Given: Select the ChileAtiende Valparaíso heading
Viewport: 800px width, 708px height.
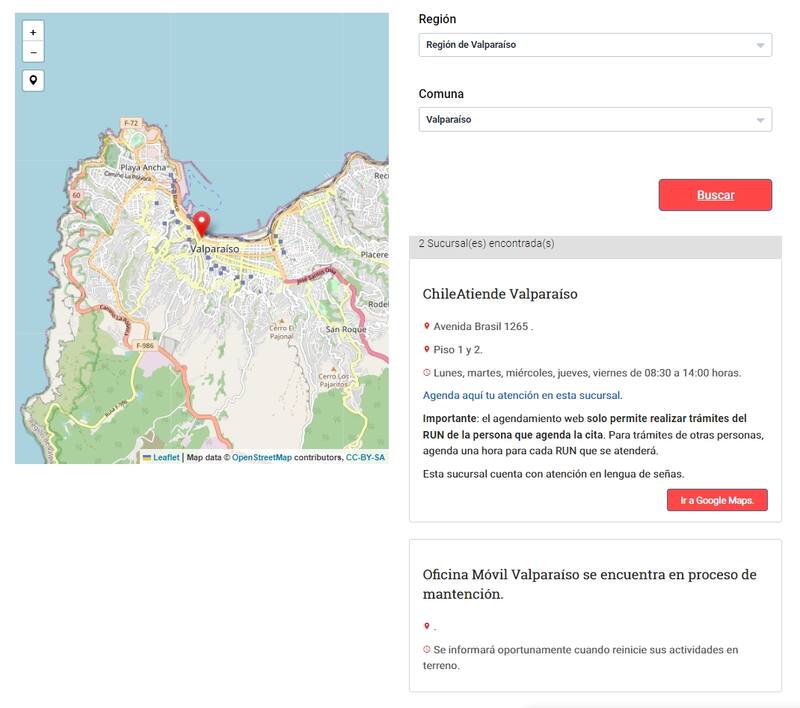Looking at the screenshot, I should tap(500, 294).
